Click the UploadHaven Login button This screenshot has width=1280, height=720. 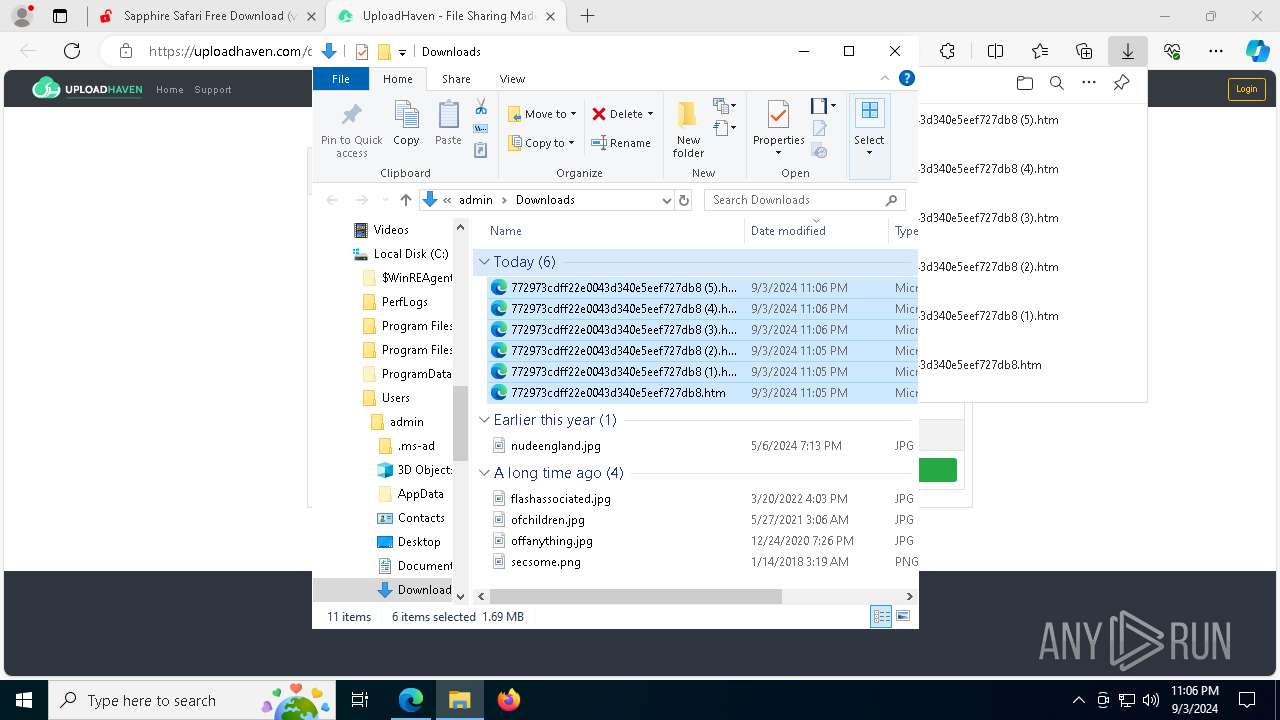click(x=1246, y=89)
